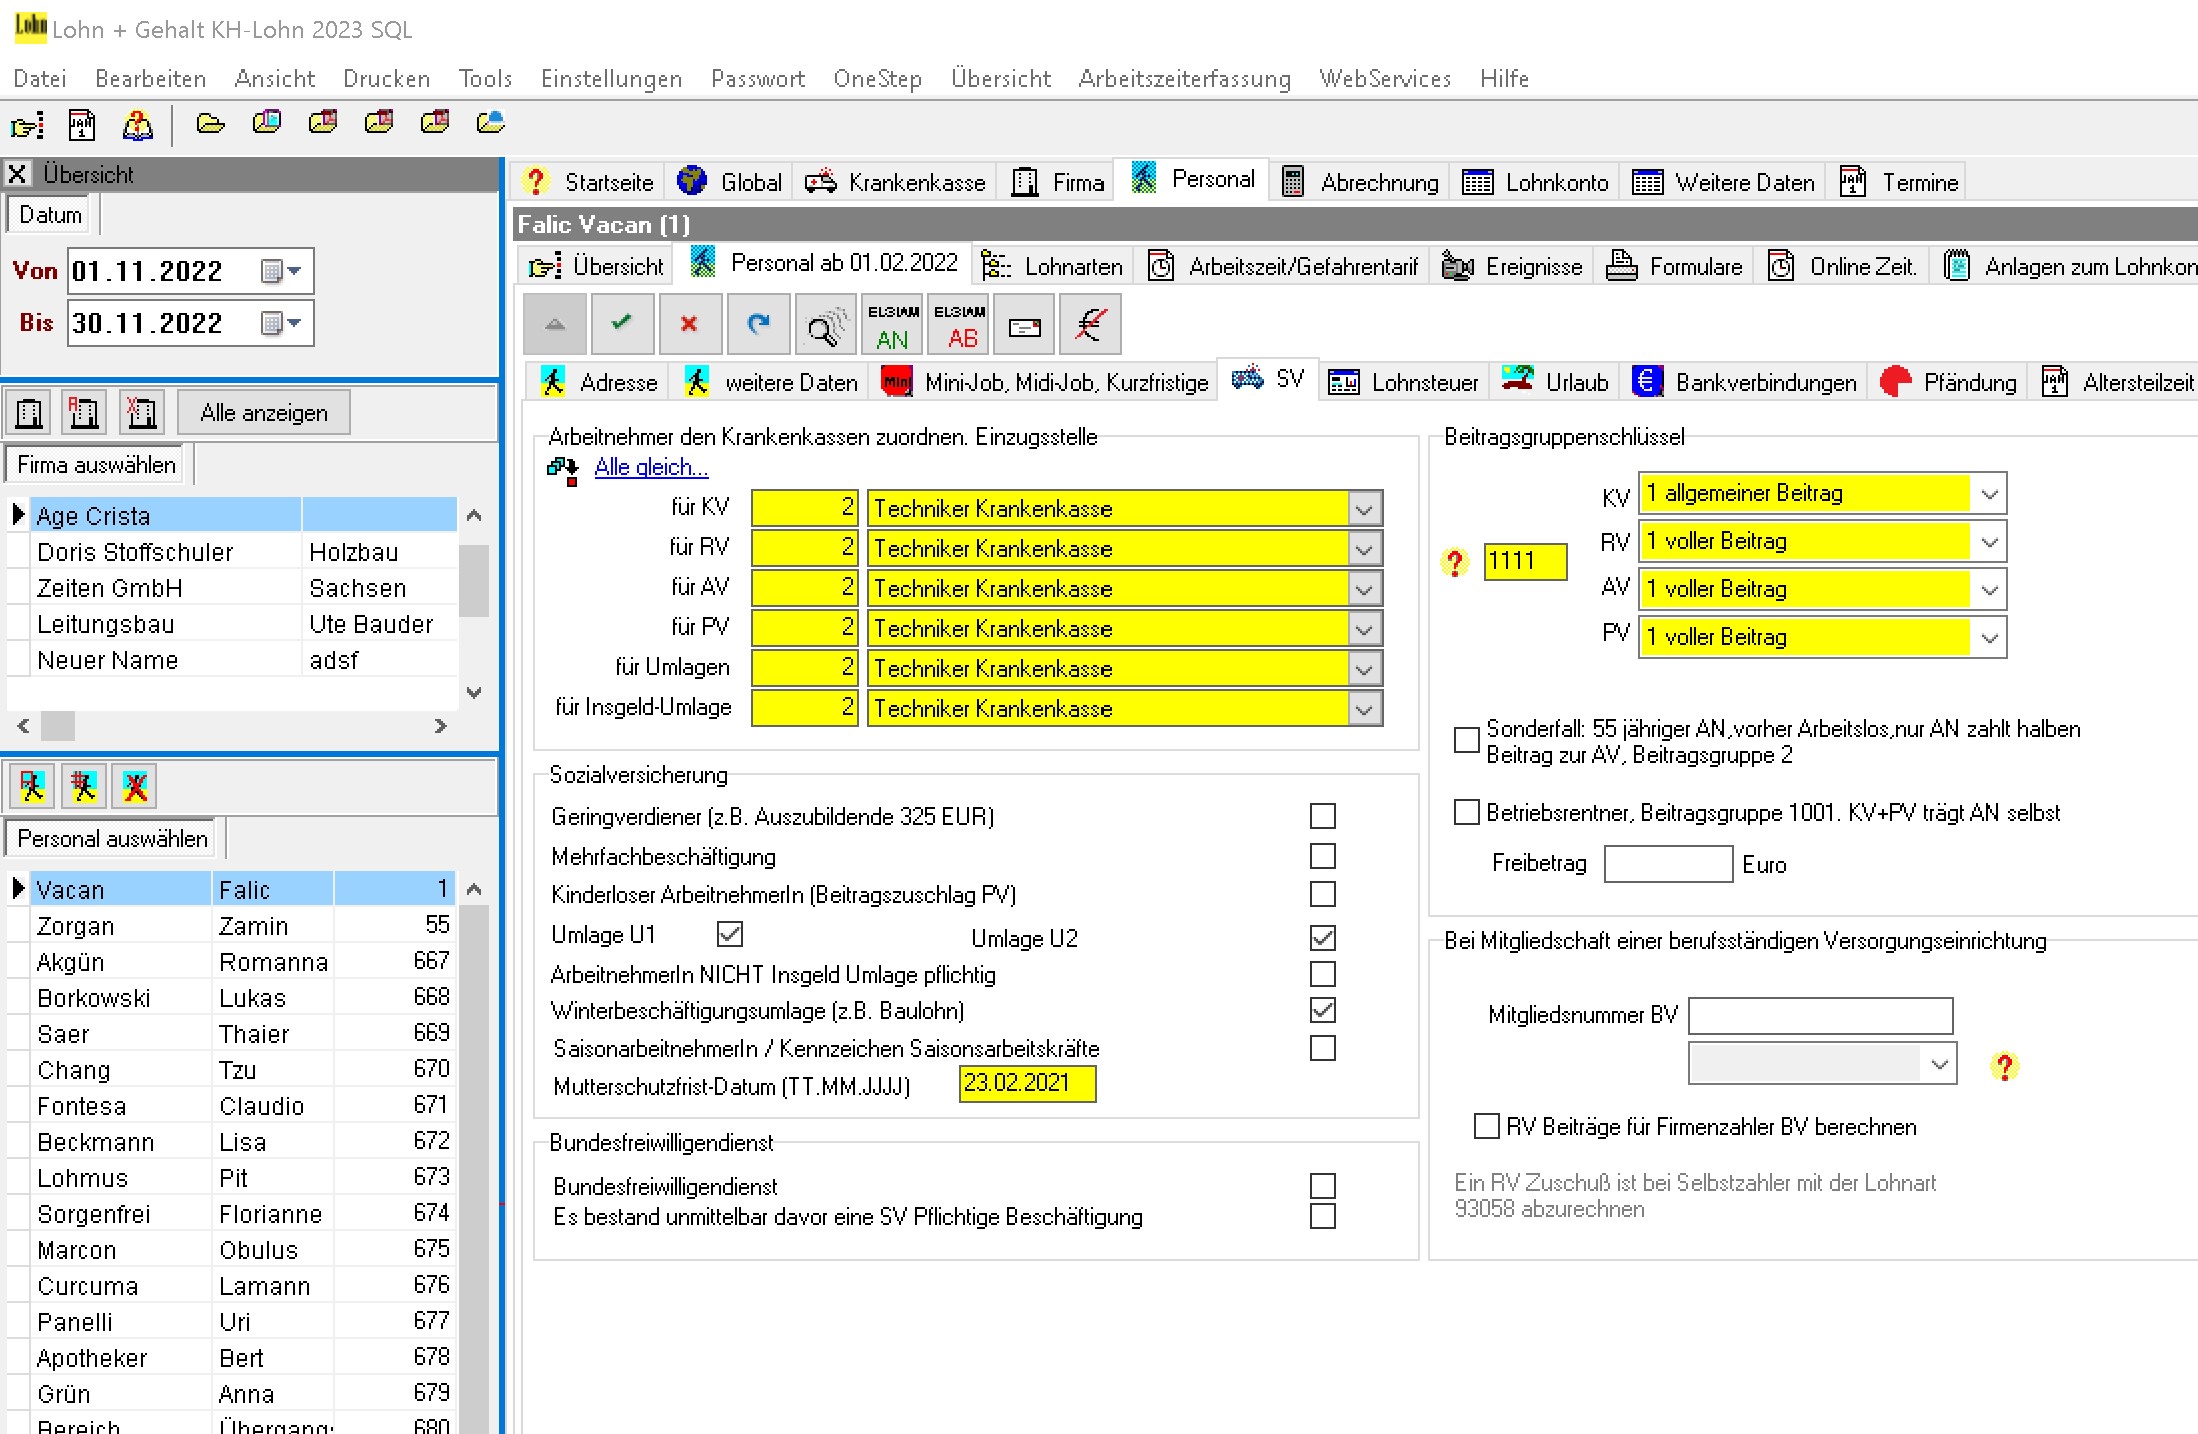This screenshot has height=1434, width=2198.
Task: Select Zorgan Zamin in personnel list
Action: [x=232, y=926]
